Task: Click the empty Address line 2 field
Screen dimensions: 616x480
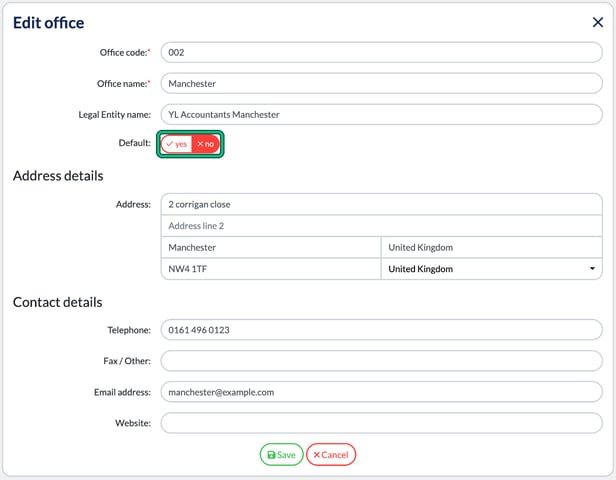Action: click(x=381, y=226)
